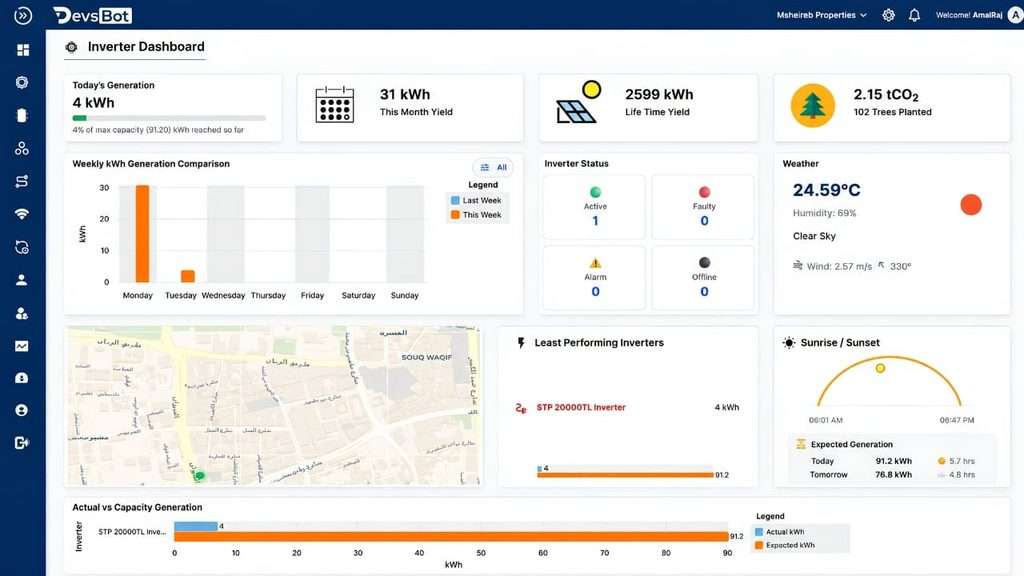Screen dimensions: 1024x576
Task: Select the Active inverter status card
Action: pyautogui.click(x=595, y=207)
